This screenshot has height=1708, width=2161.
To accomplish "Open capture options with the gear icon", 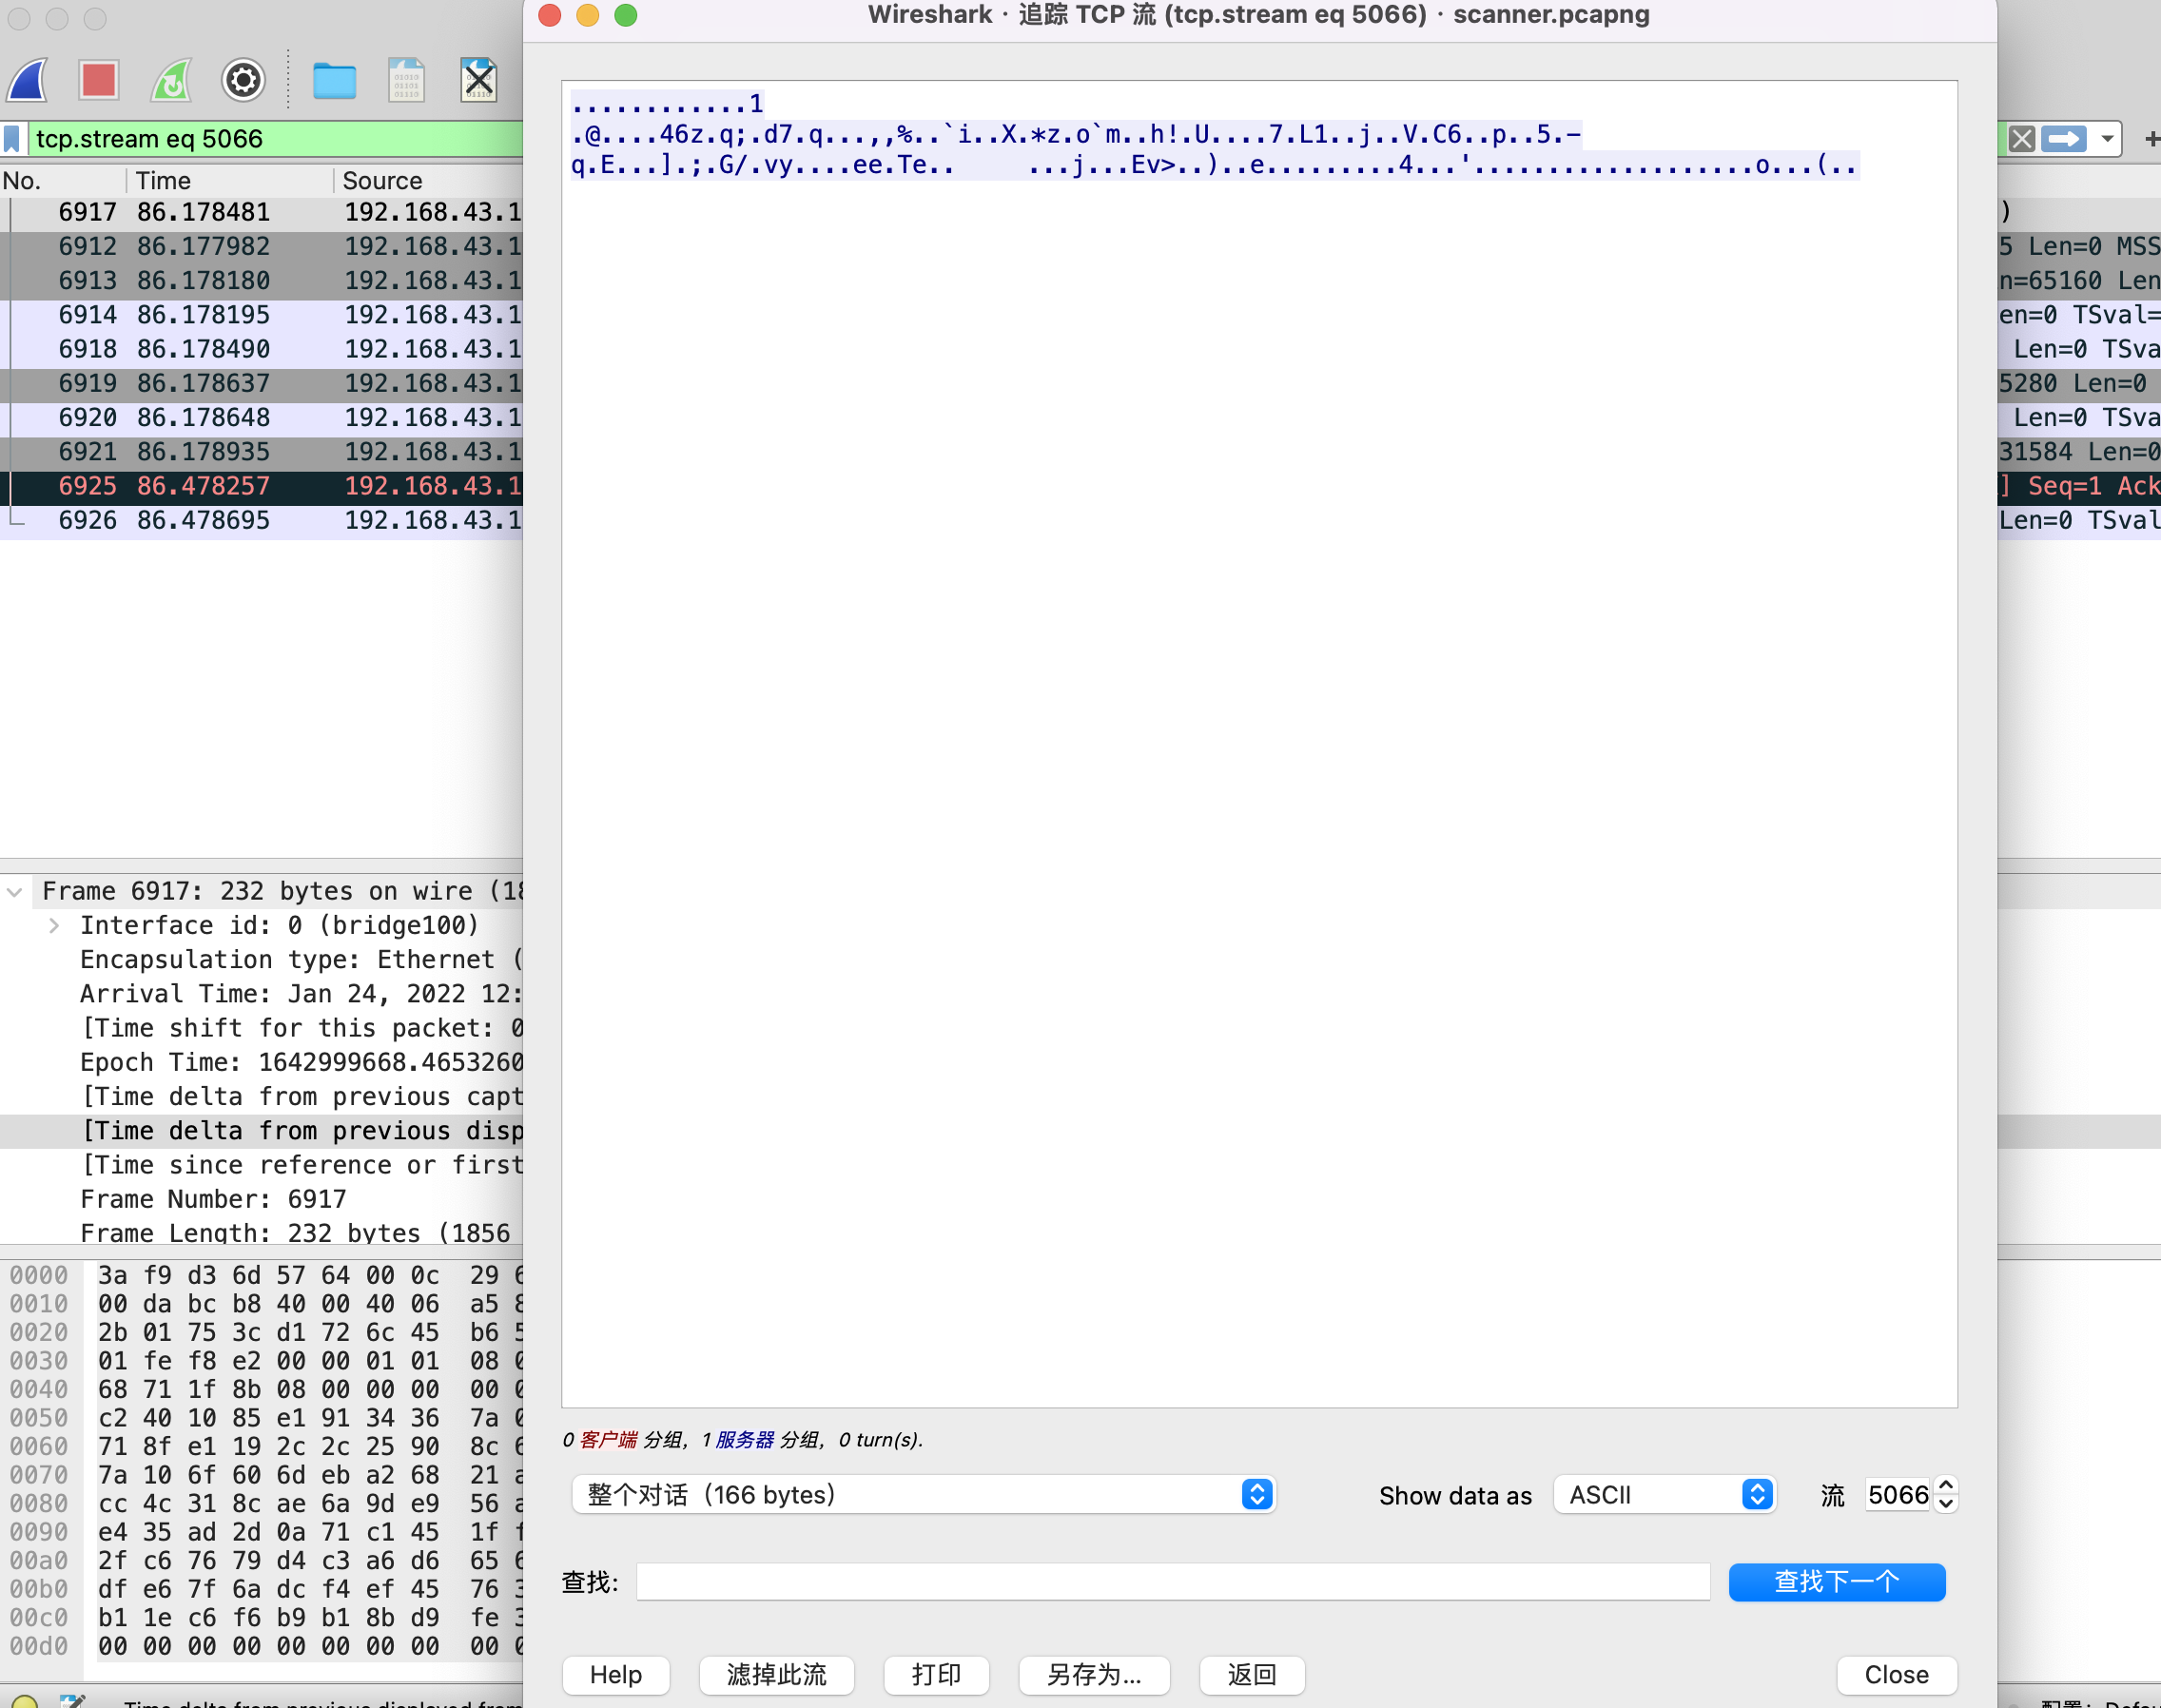I will [243, 80].
